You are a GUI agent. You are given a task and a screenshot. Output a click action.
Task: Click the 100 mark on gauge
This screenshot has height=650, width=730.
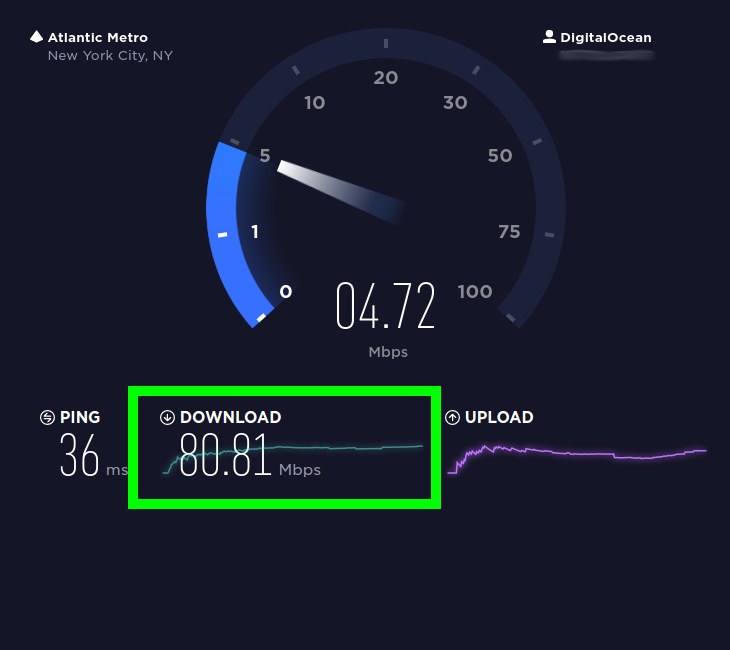coord(475,292)
